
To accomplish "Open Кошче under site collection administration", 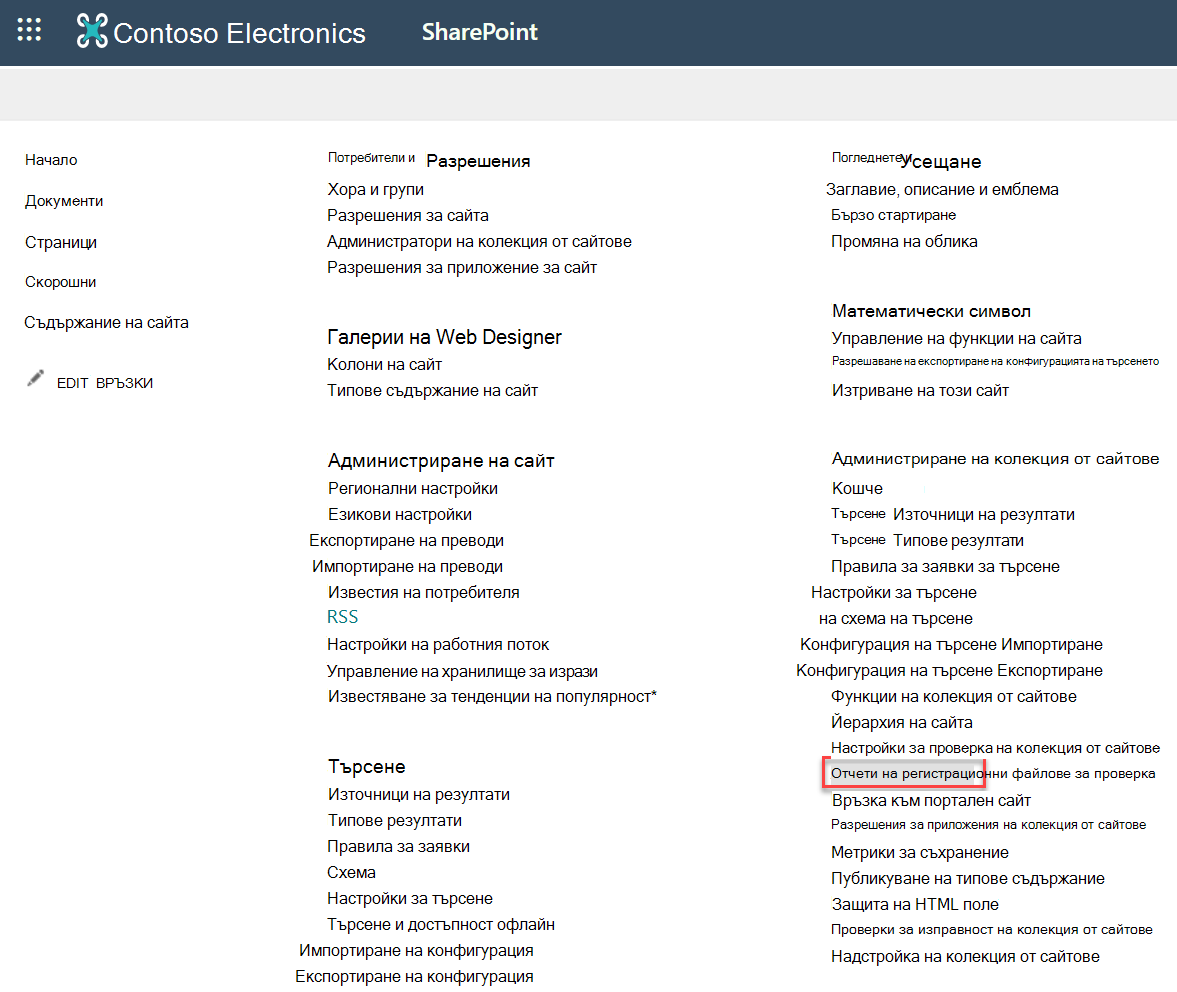I will [857, 488].
